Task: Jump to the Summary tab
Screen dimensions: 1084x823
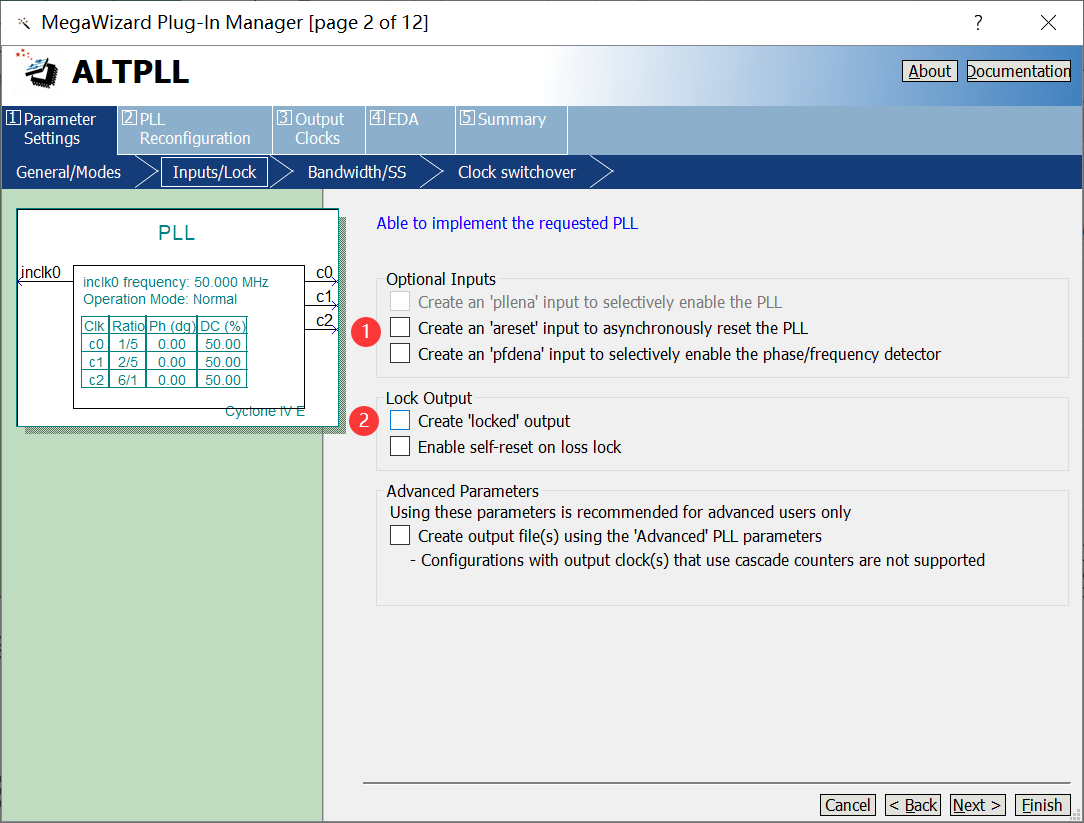Action: point(512,129)
